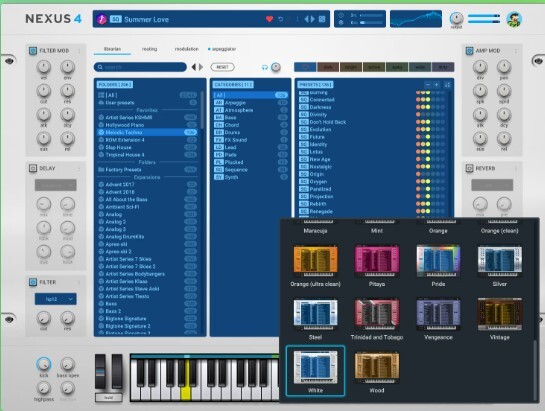Open the DELAY type dropdown
545x411 pixels.
pyautogui.click(x=56, y=185)
